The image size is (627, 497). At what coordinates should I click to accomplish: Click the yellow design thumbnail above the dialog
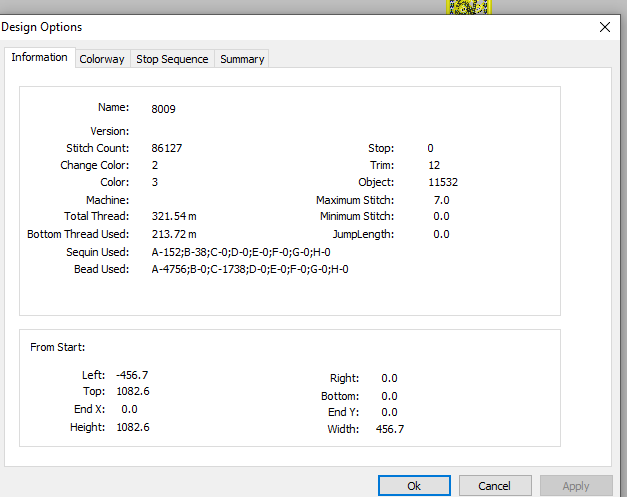(x=469, y=7)
